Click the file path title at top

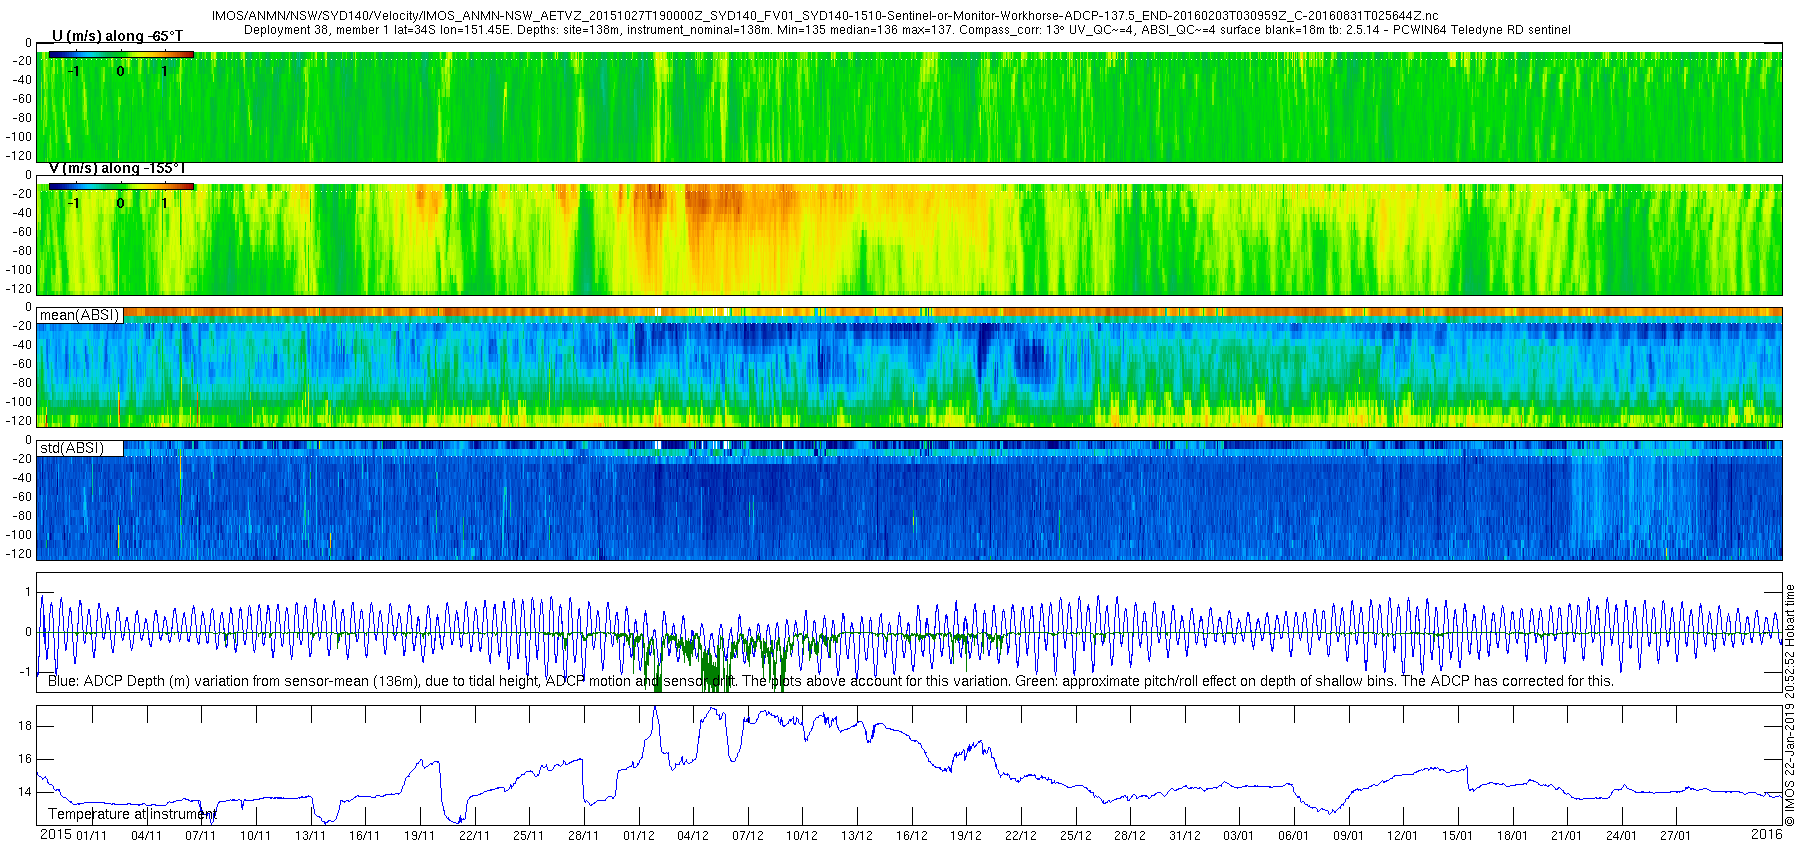pos(825,16)
